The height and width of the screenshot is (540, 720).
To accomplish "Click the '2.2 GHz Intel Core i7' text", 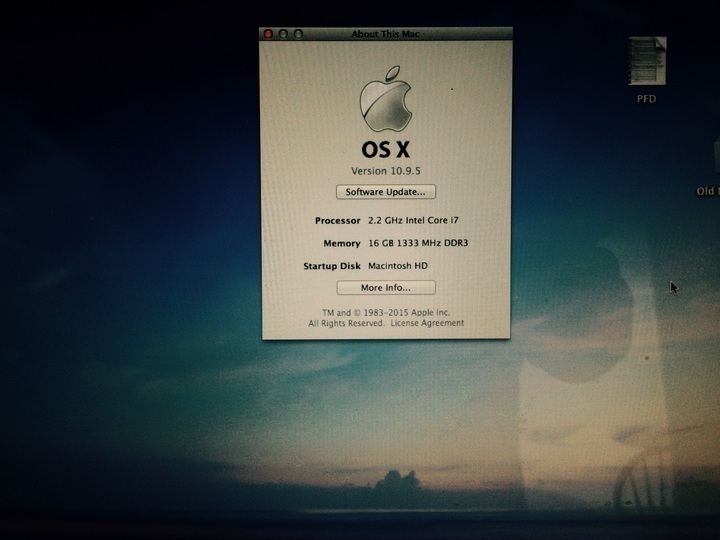I will (x=413, y=220).
